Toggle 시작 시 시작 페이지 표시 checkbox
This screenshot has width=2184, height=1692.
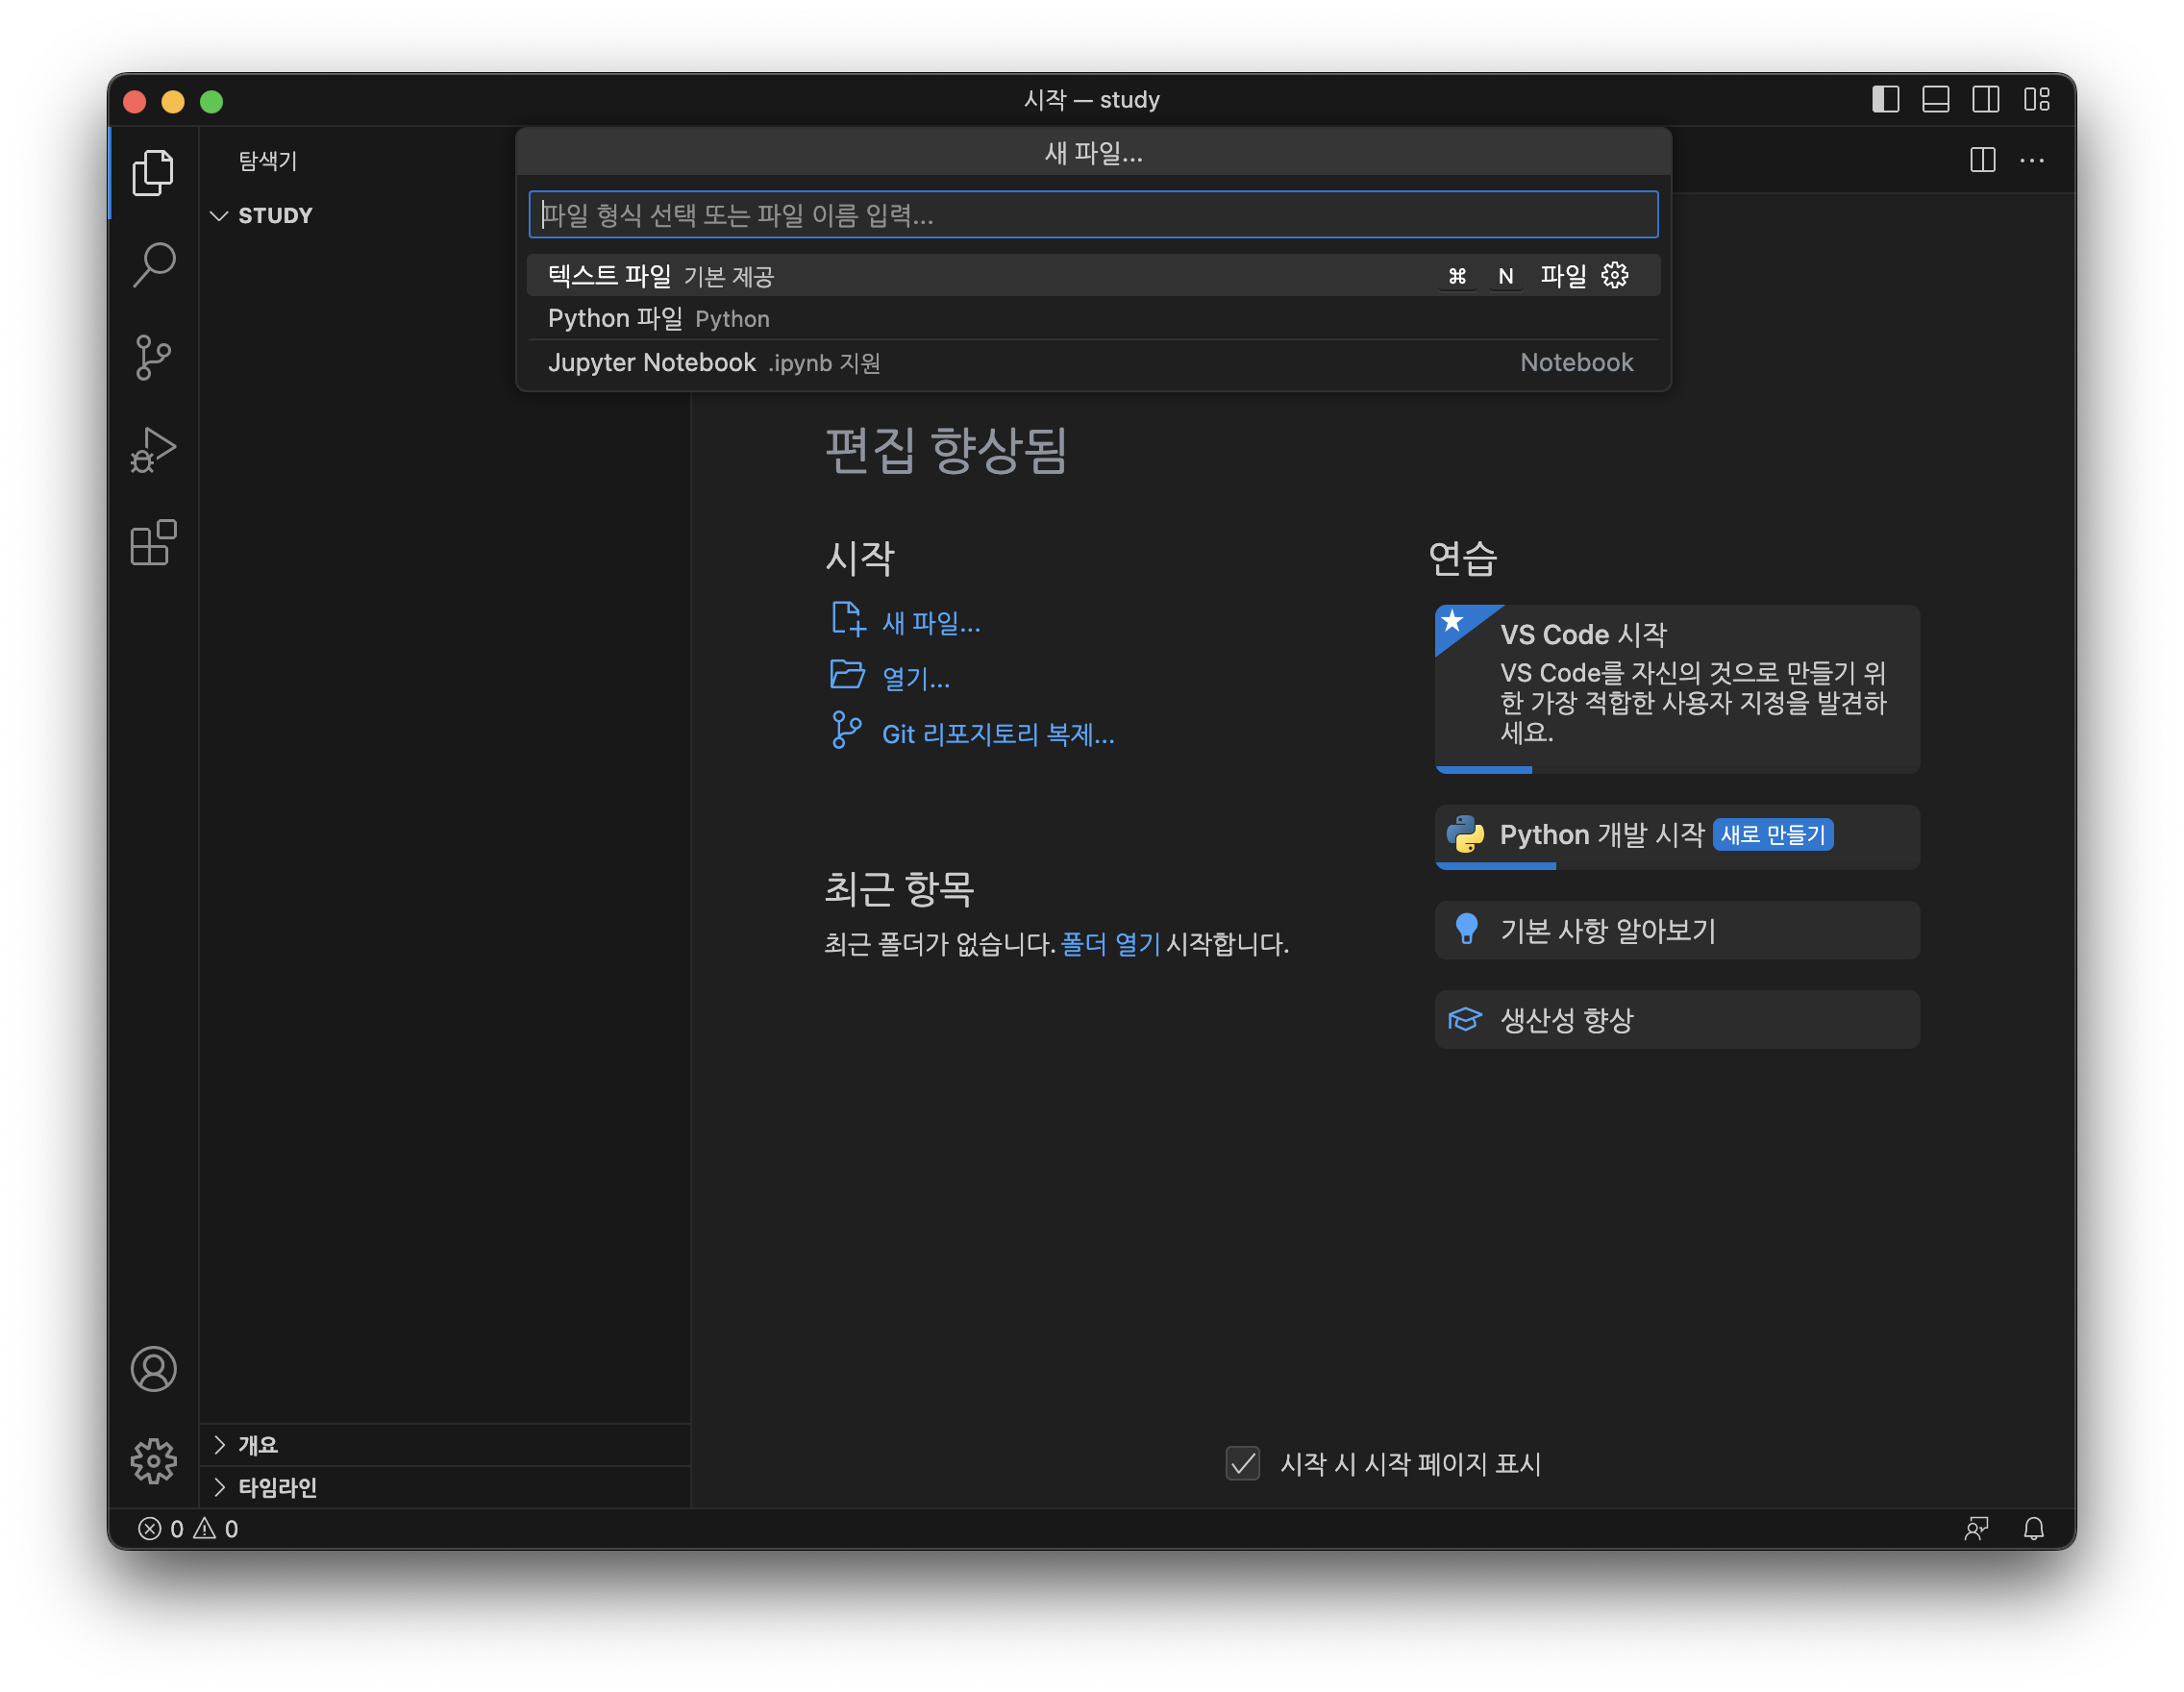pyautogui.click(x=1242, y=1463)
